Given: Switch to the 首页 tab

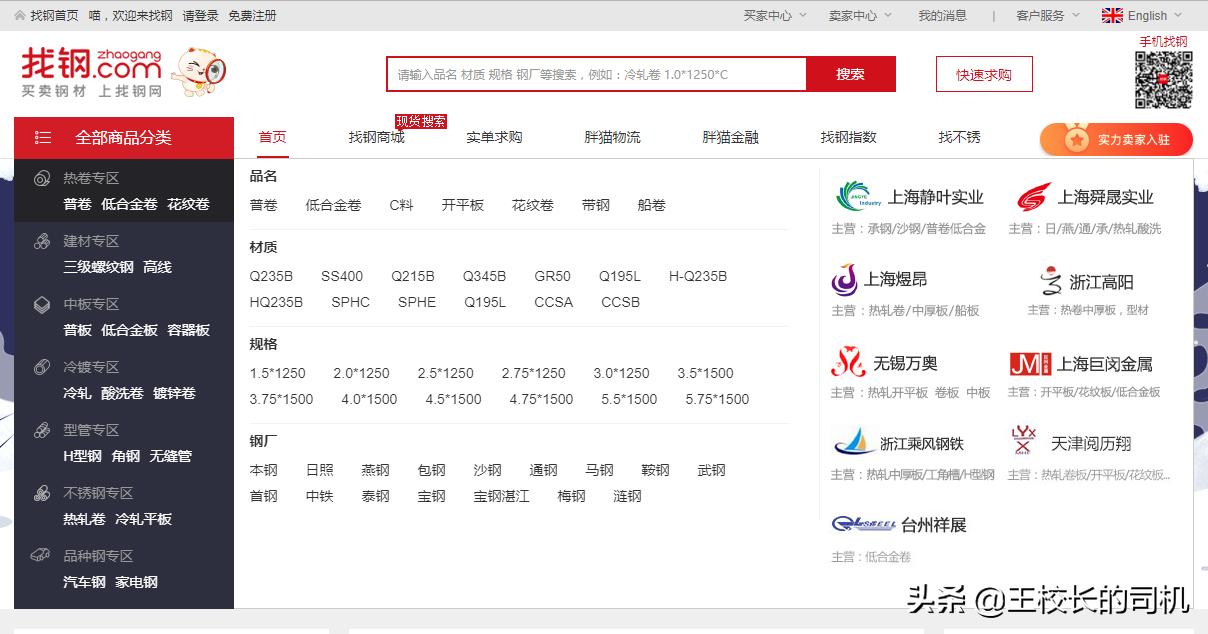Looking at the screenshot, I should click(272, 137).
